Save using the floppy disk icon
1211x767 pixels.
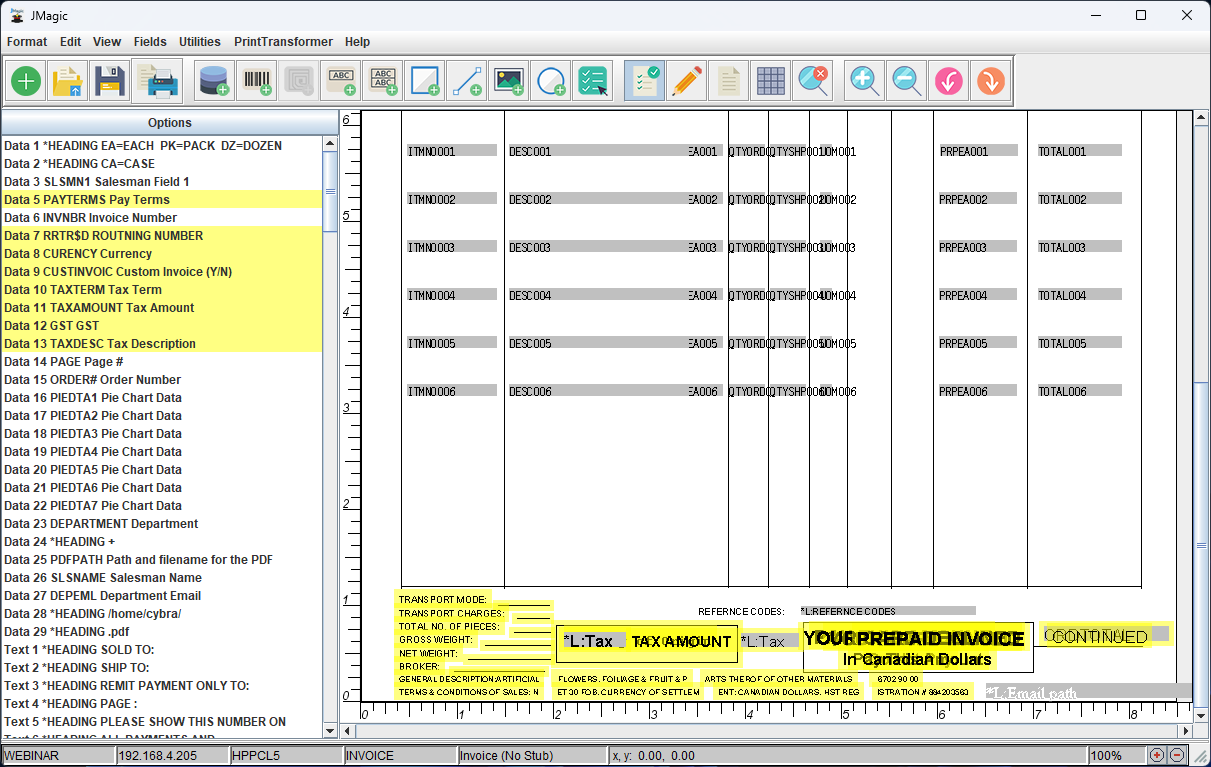(x=109, y=81)
